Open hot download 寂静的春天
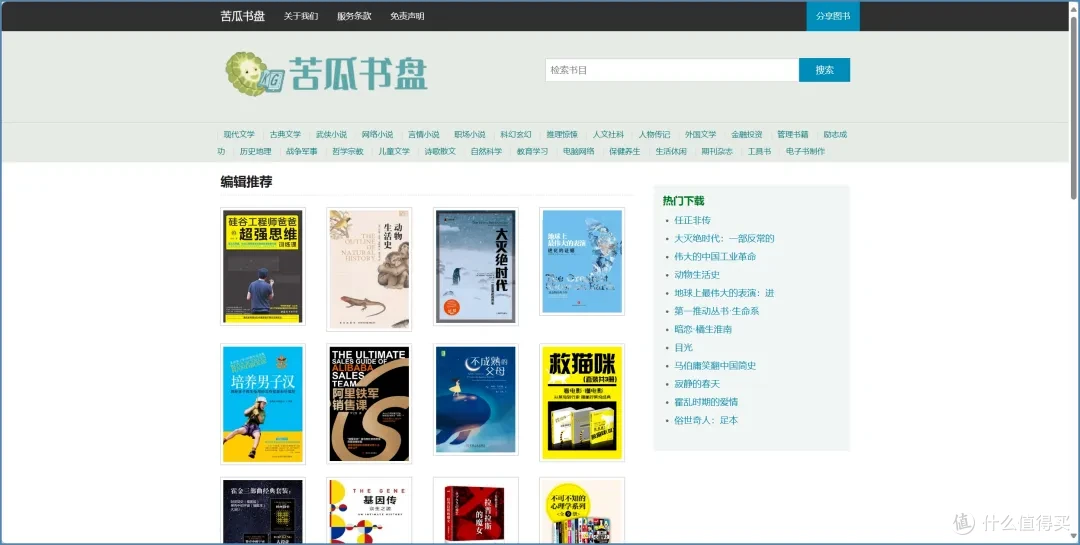1080x545 pixels. (697, 384)
